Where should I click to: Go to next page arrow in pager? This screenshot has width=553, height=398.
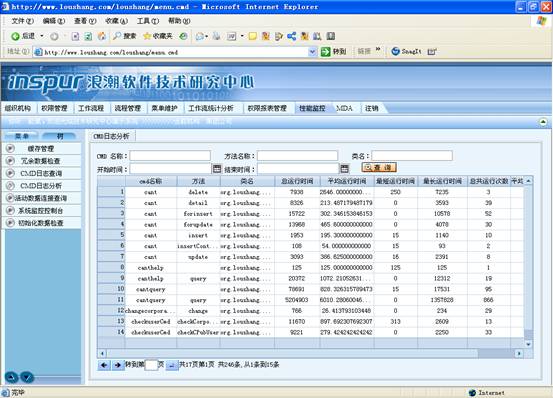click(117, 365)
